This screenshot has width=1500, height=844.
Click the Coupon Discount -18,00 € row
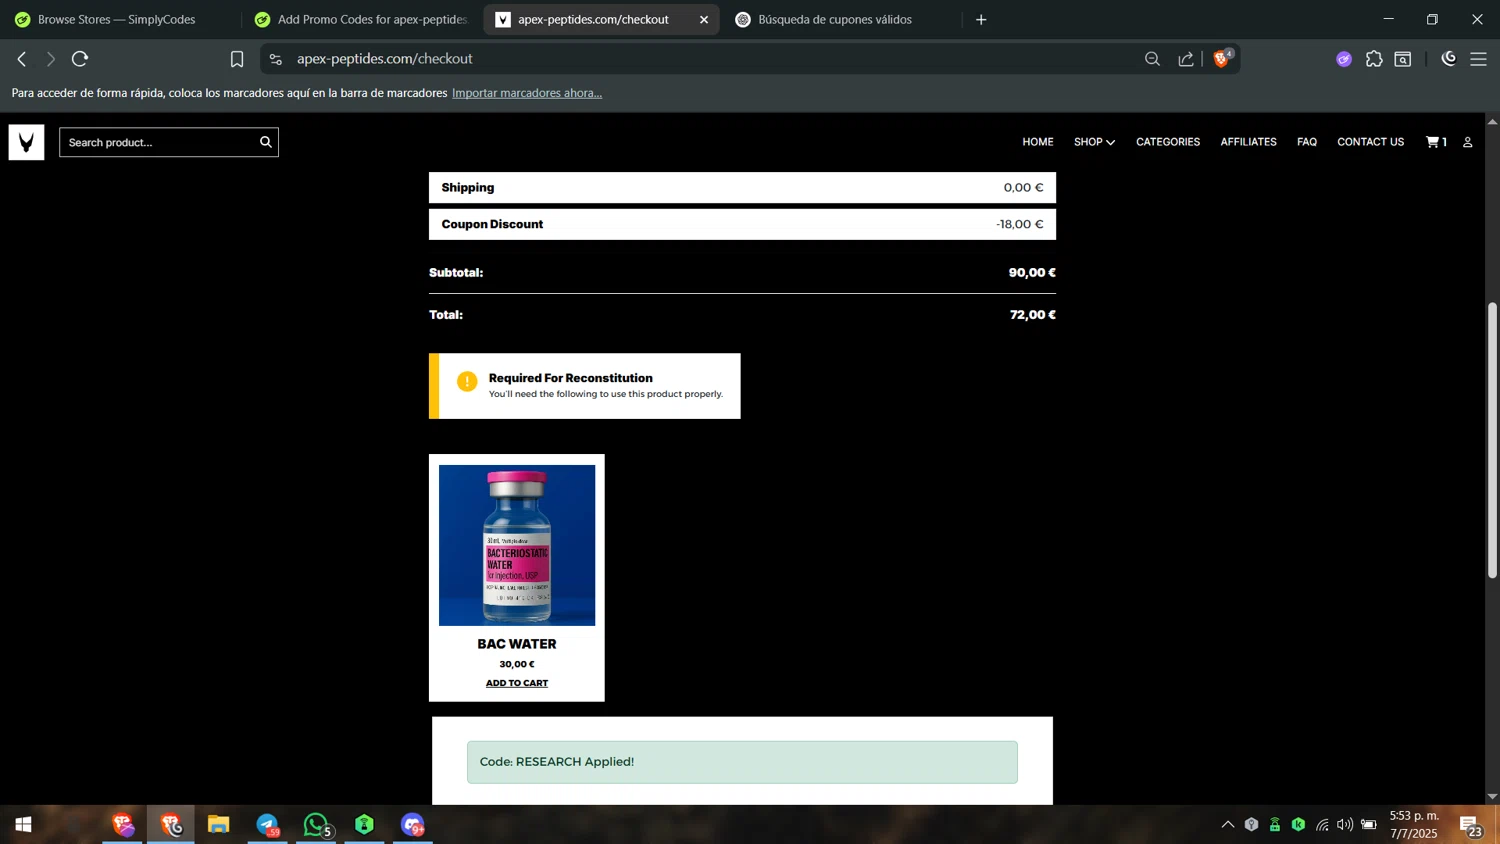tap(742, 224)
